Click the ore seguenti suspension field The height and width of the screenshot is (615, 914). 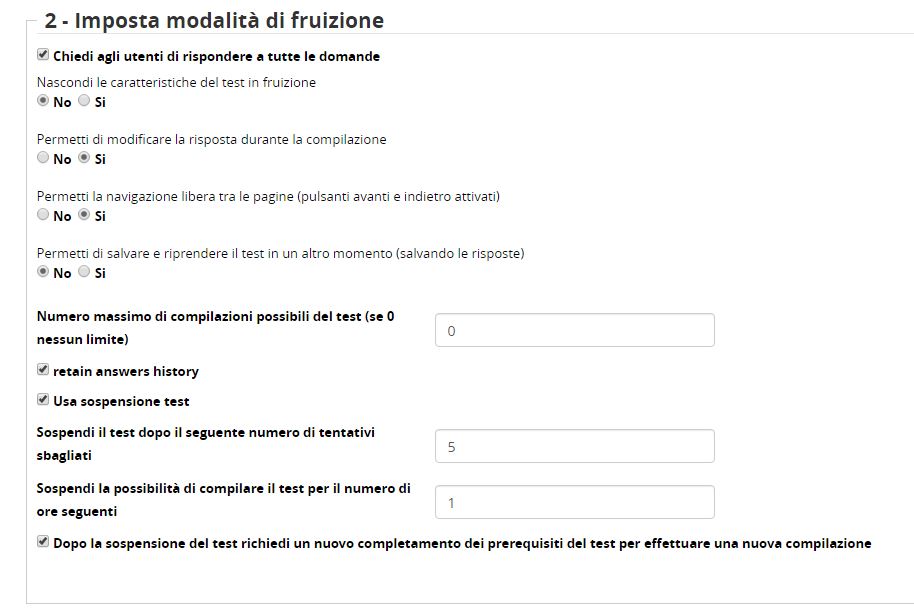pos(574,503)
